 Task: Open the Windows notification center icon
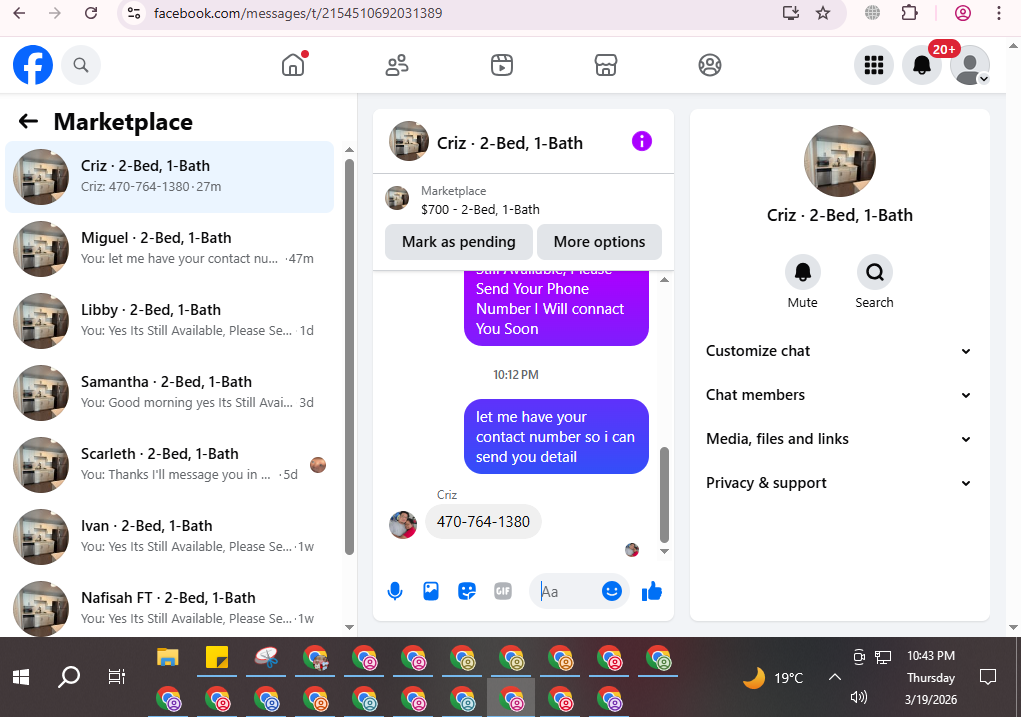point(988,677)
